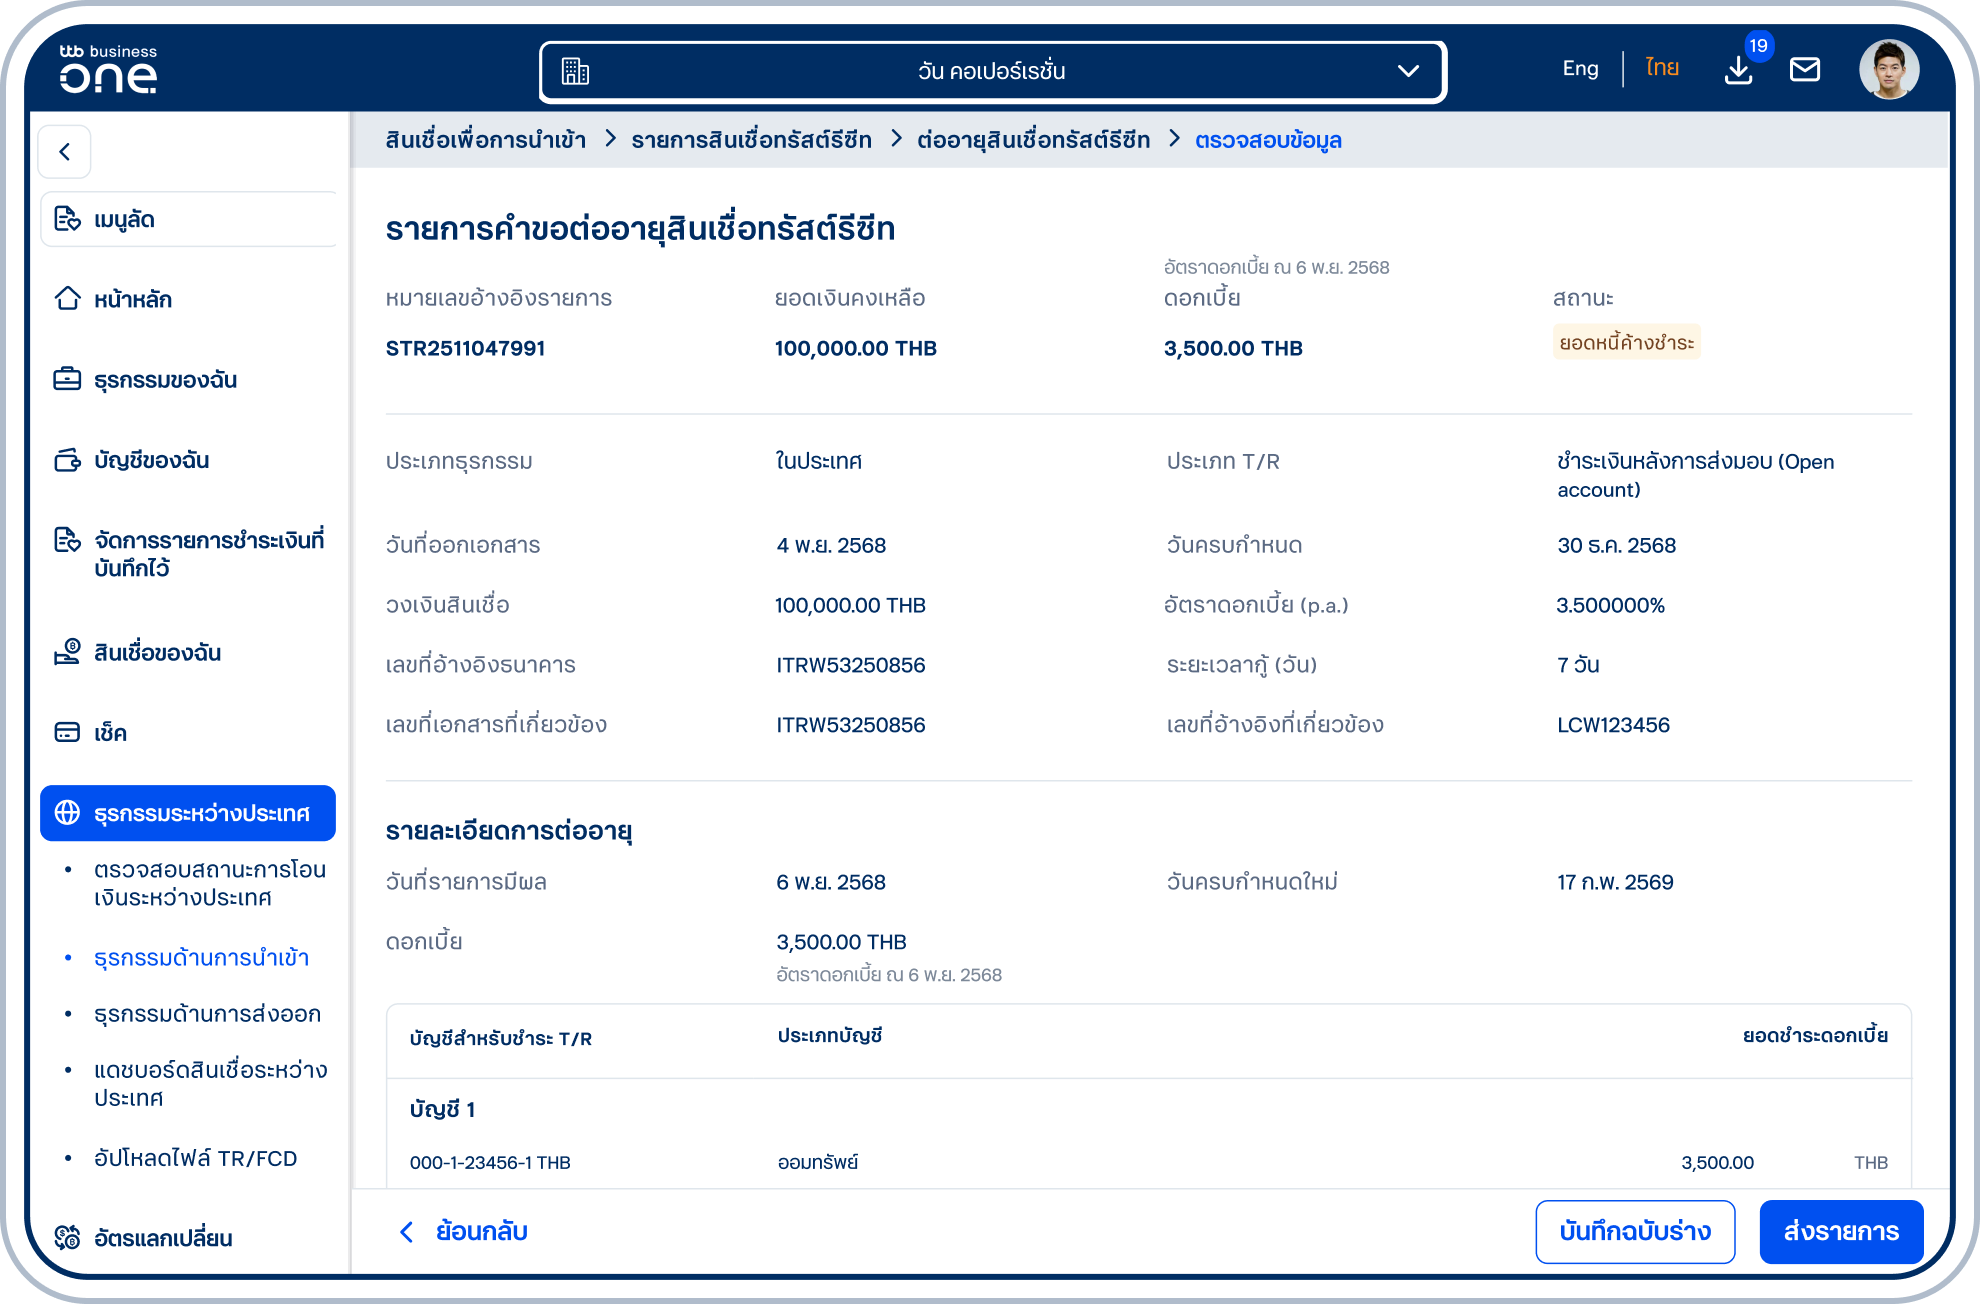Expand the วัน คอเปอร์เรชั่น company dropdown
This screenshot has height=1304, width=1980.
[x=992, y=71]
